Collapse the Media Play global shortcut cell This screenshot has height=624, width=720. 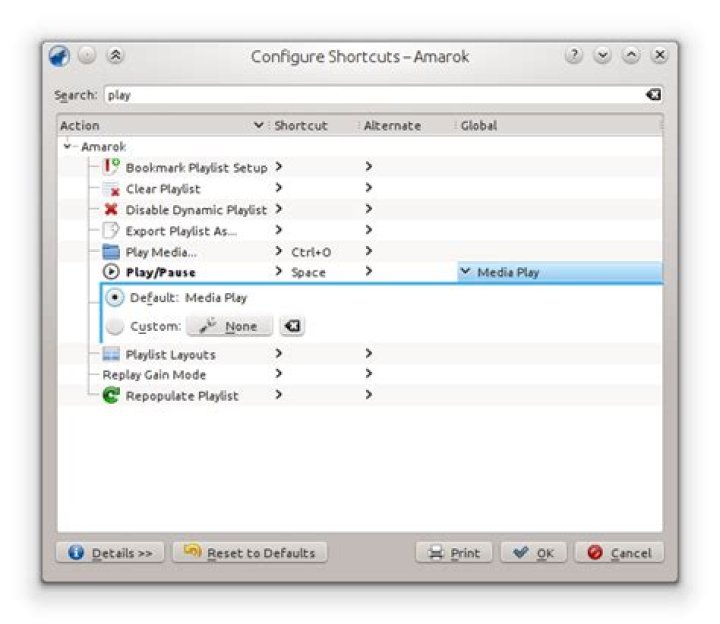(x=466, y=271)
